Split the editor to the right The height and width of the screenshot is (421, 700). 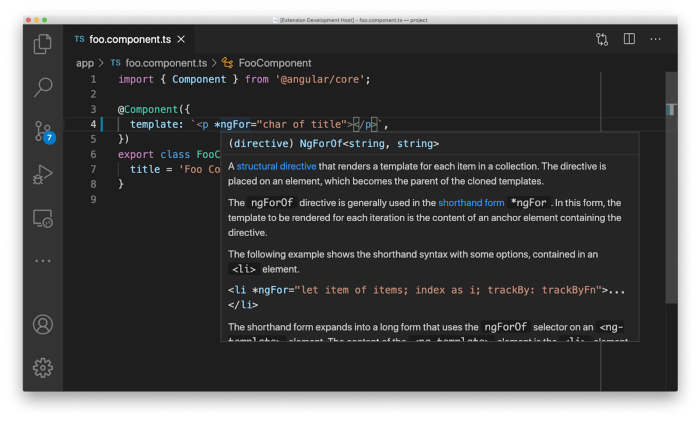point(629,39)
